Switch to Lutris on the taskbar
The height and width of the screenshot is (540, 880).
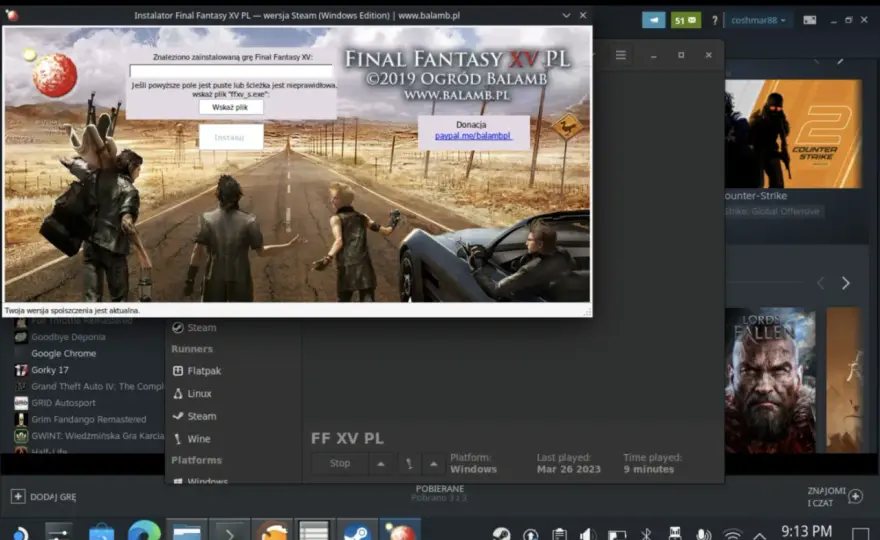pyautogui.click(x=272, y=532)
